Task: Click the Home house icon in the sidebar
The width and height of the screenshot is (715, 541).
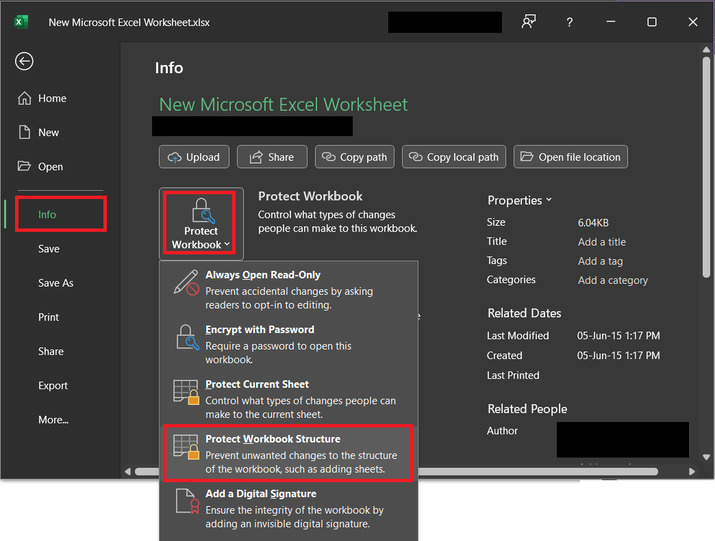Action: pos(24,98)
